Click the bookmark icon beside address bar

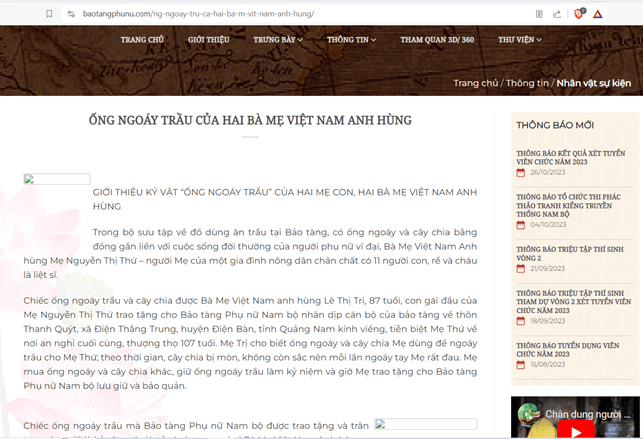point(49,14)
